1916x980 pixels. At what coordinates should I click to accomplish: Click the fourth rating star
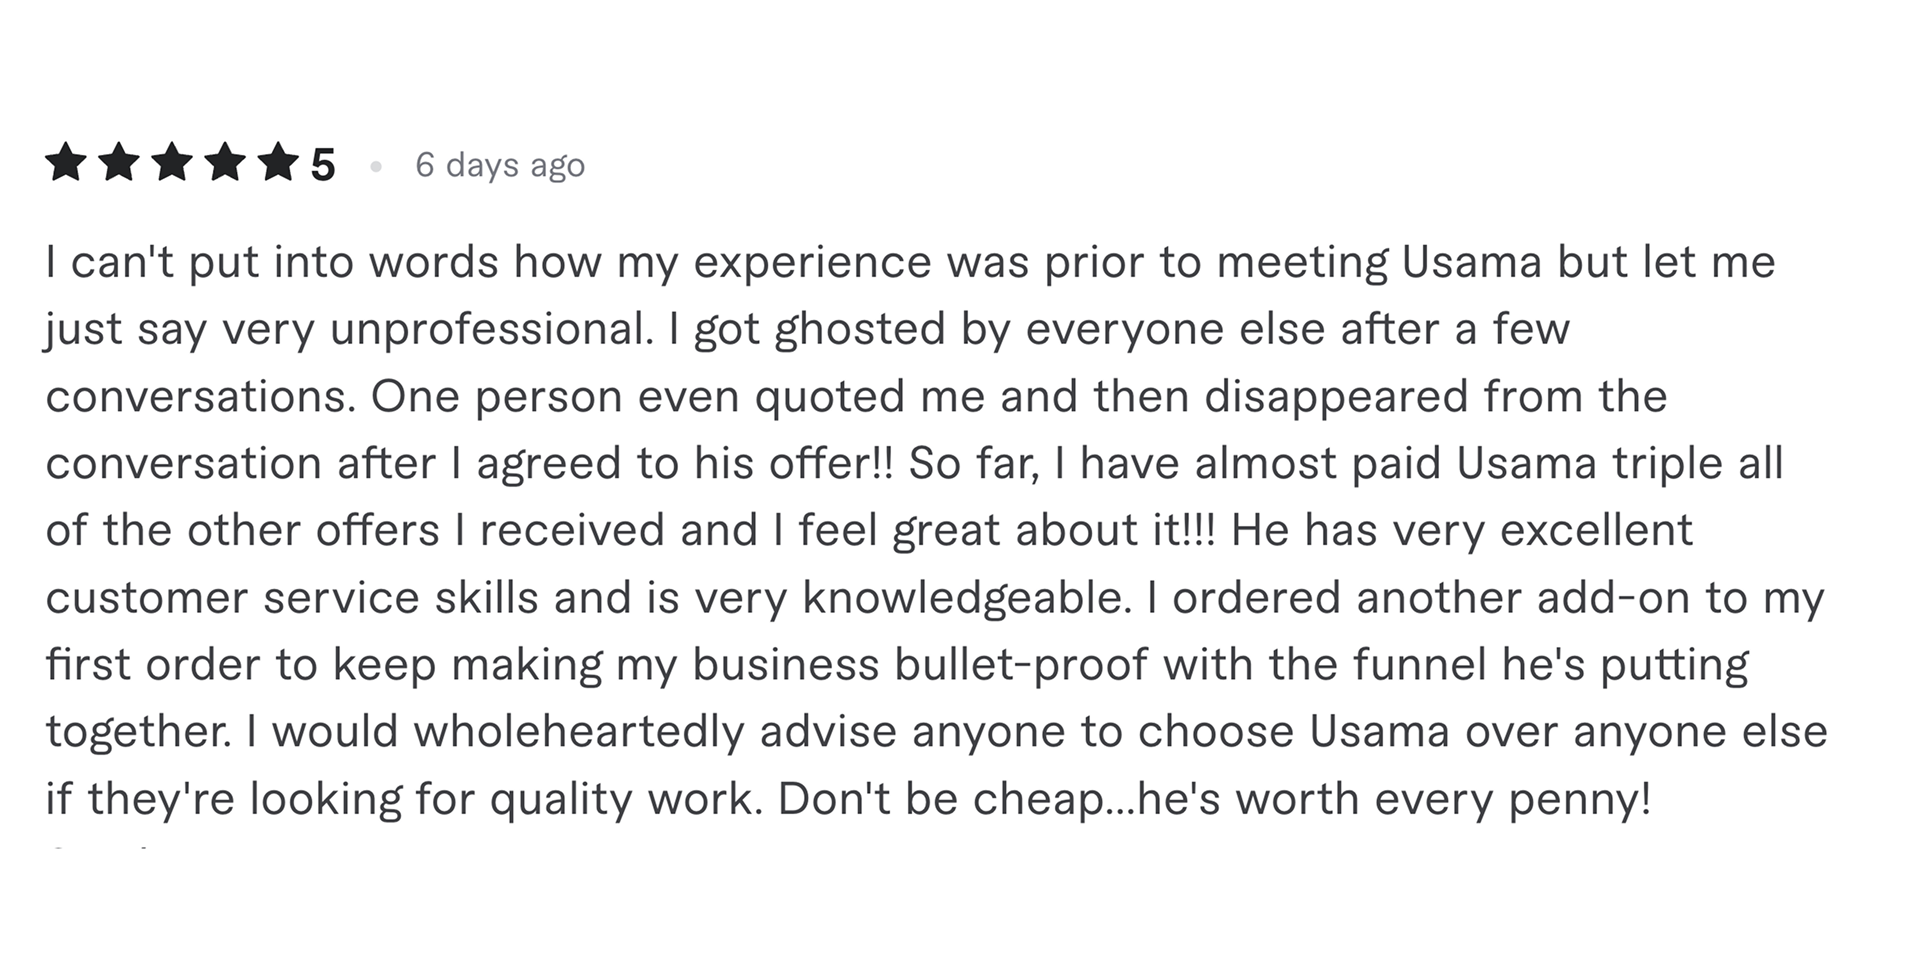tap(225, 163)
